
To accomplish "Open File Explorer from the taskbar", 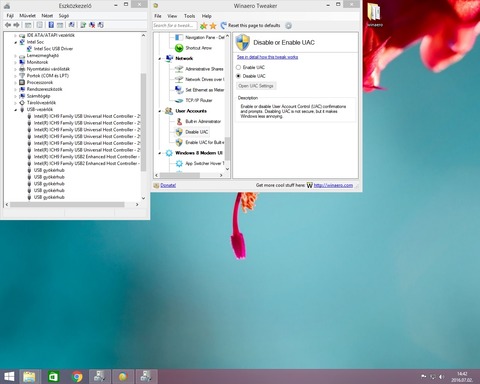I will point(30,377).
